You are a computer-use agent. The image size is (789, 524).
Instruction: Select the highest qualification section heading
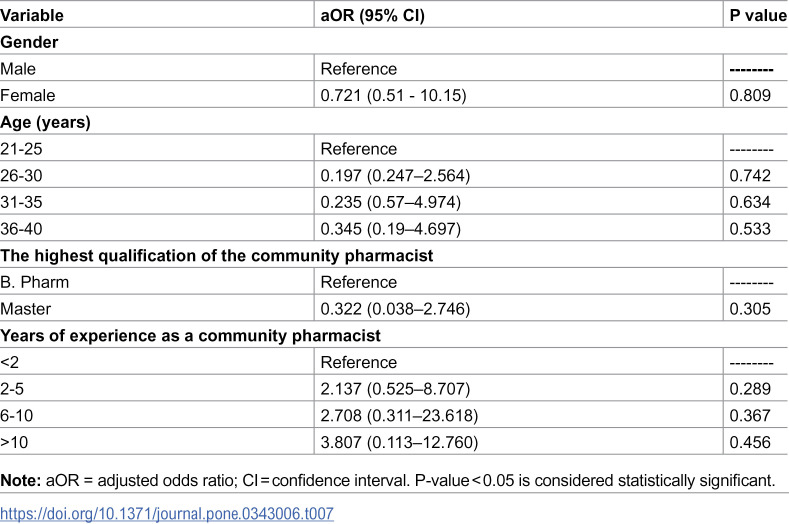point(216,256)
